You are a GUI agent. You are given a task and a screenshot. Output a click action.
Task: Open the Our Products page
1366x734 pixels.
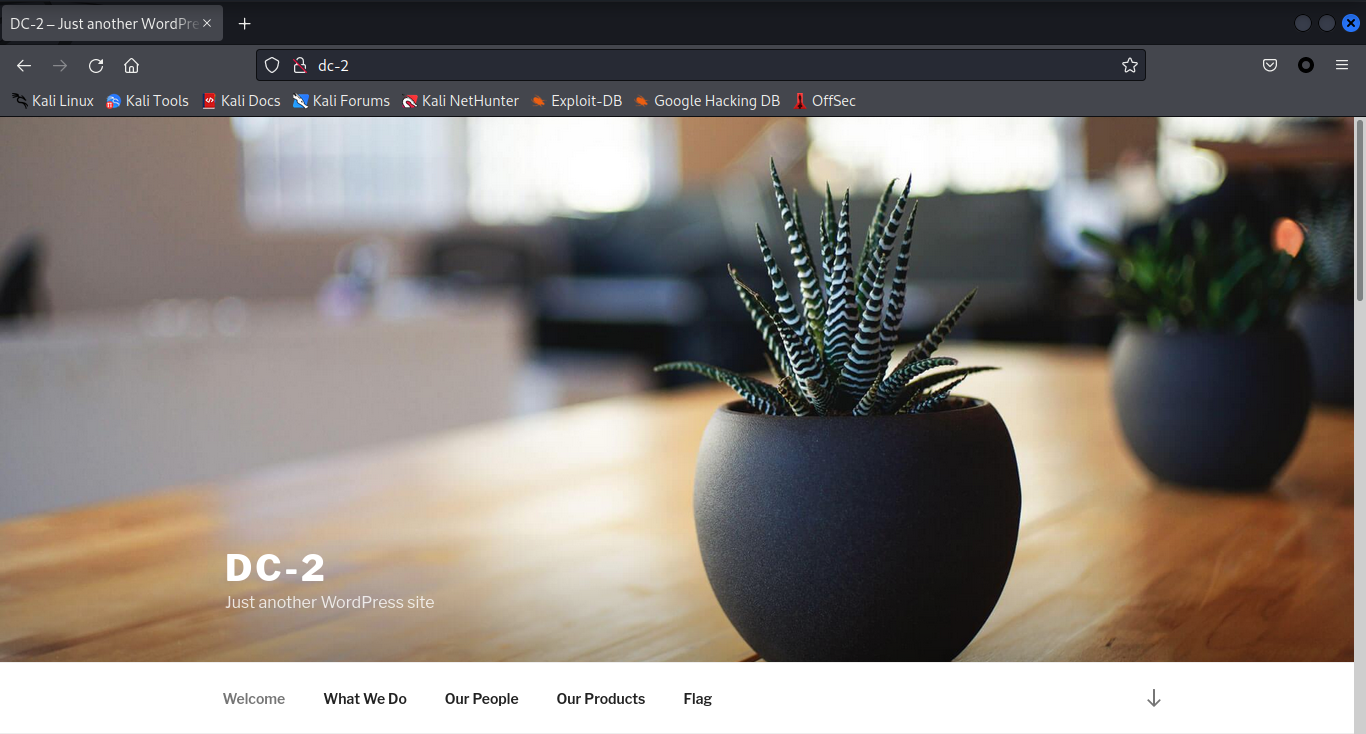(601, 699)
